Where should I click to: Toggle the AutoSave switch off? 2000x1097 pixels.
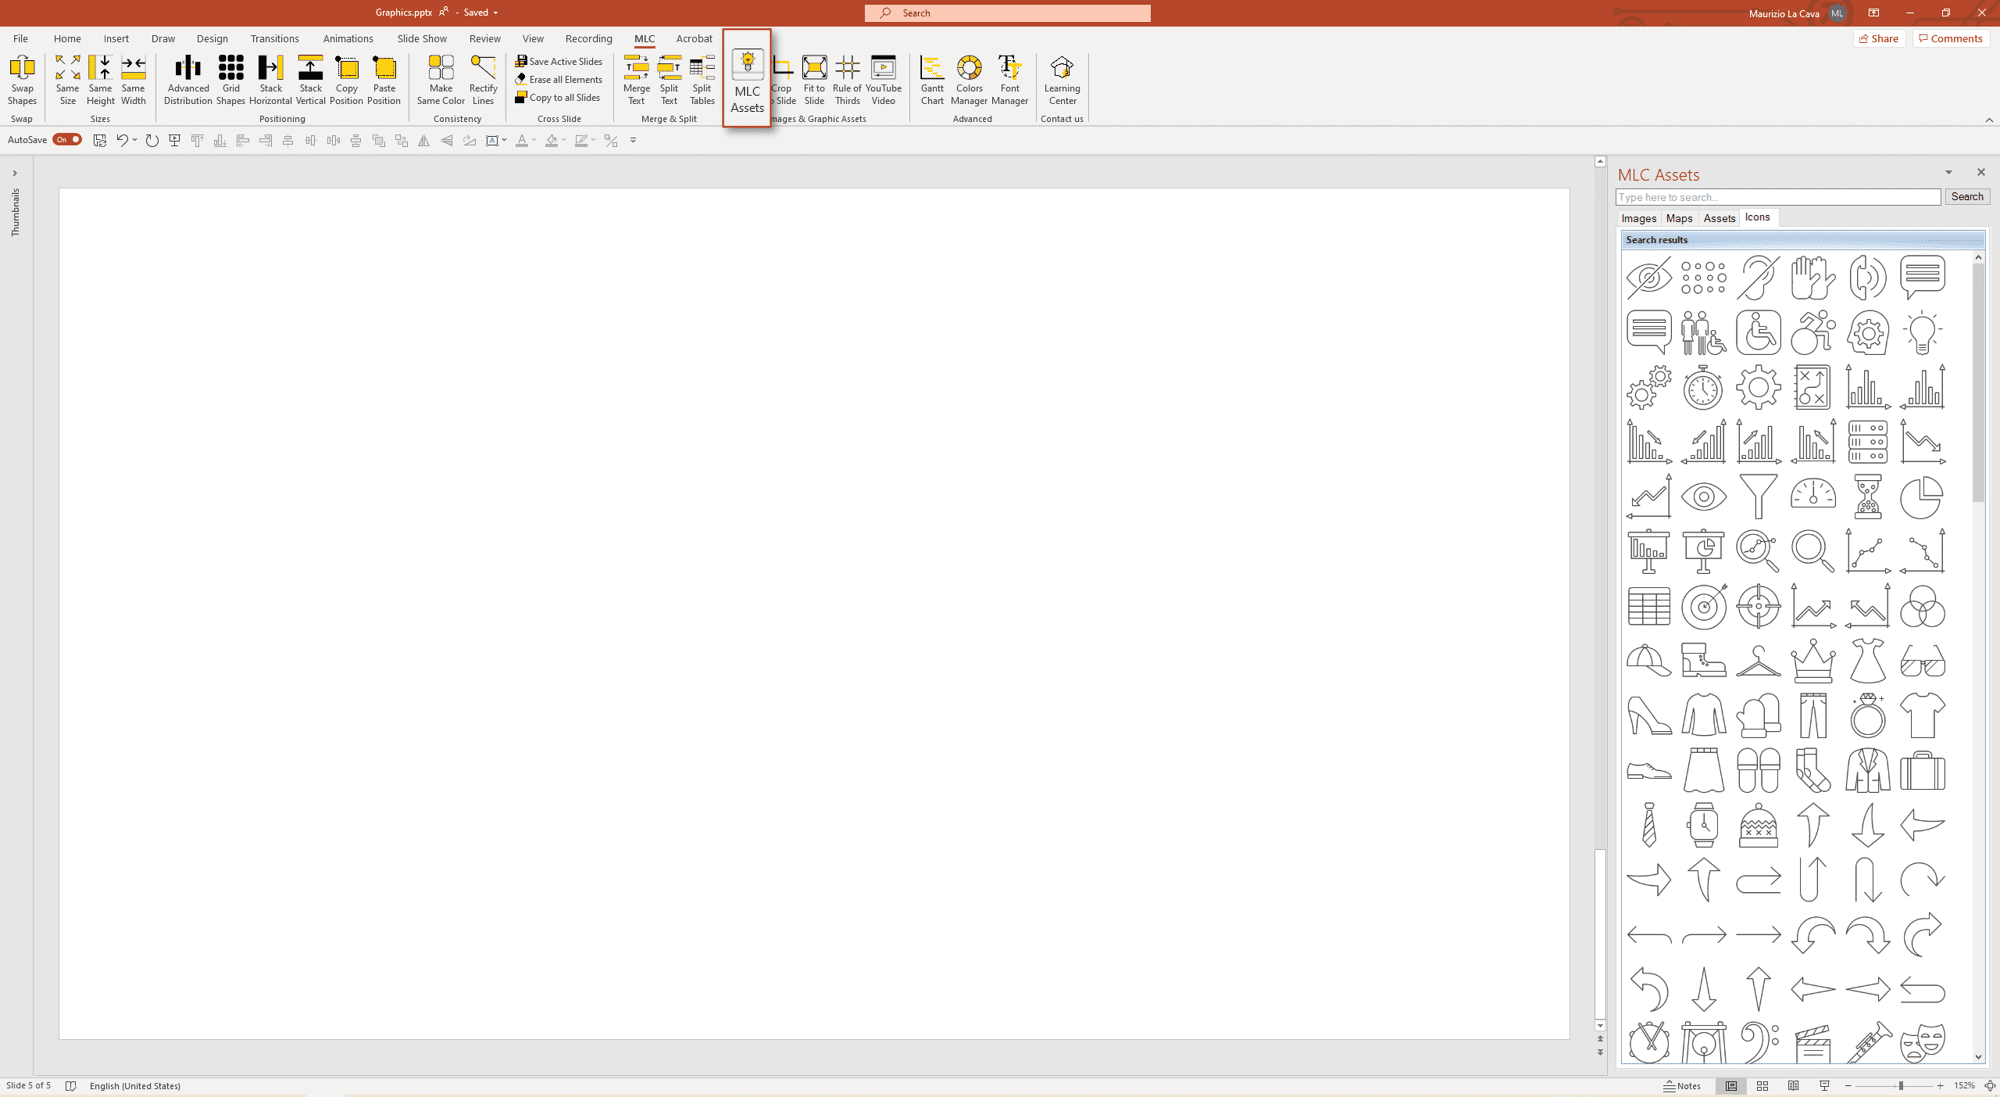67,140
